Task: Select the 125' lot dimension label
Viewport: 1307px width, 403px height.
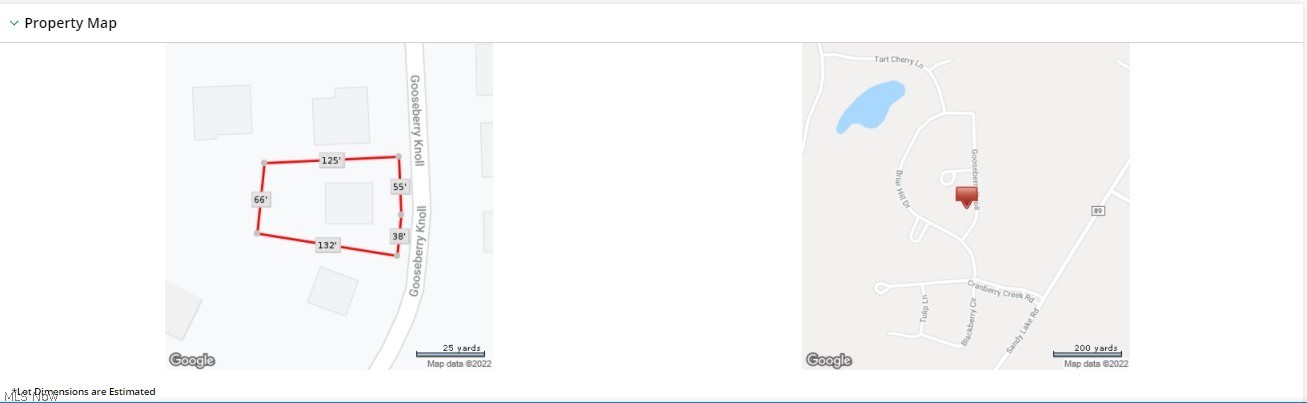Action: pos(332,160)
